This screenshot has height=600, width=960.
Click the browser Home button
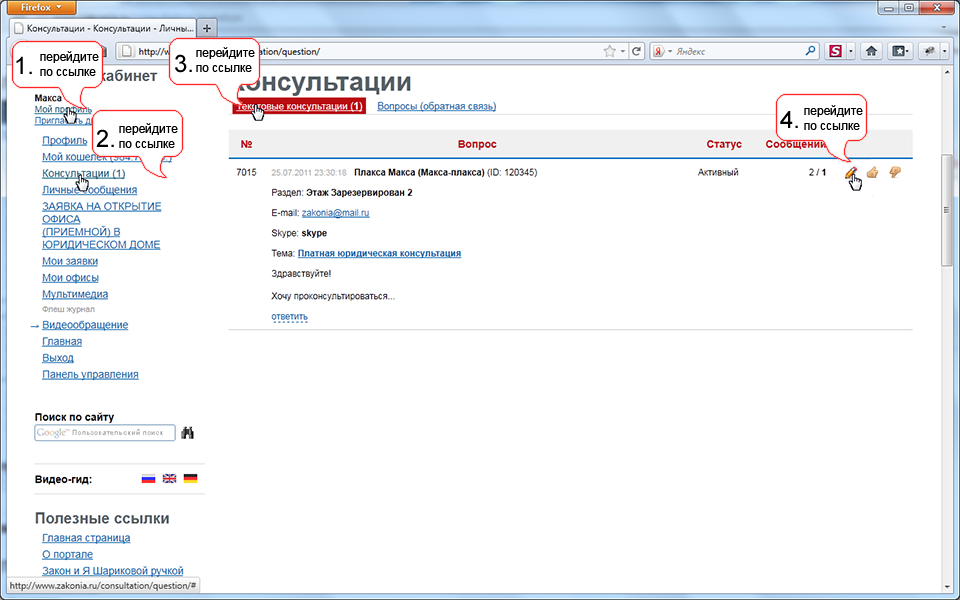[x=871, y=51]
